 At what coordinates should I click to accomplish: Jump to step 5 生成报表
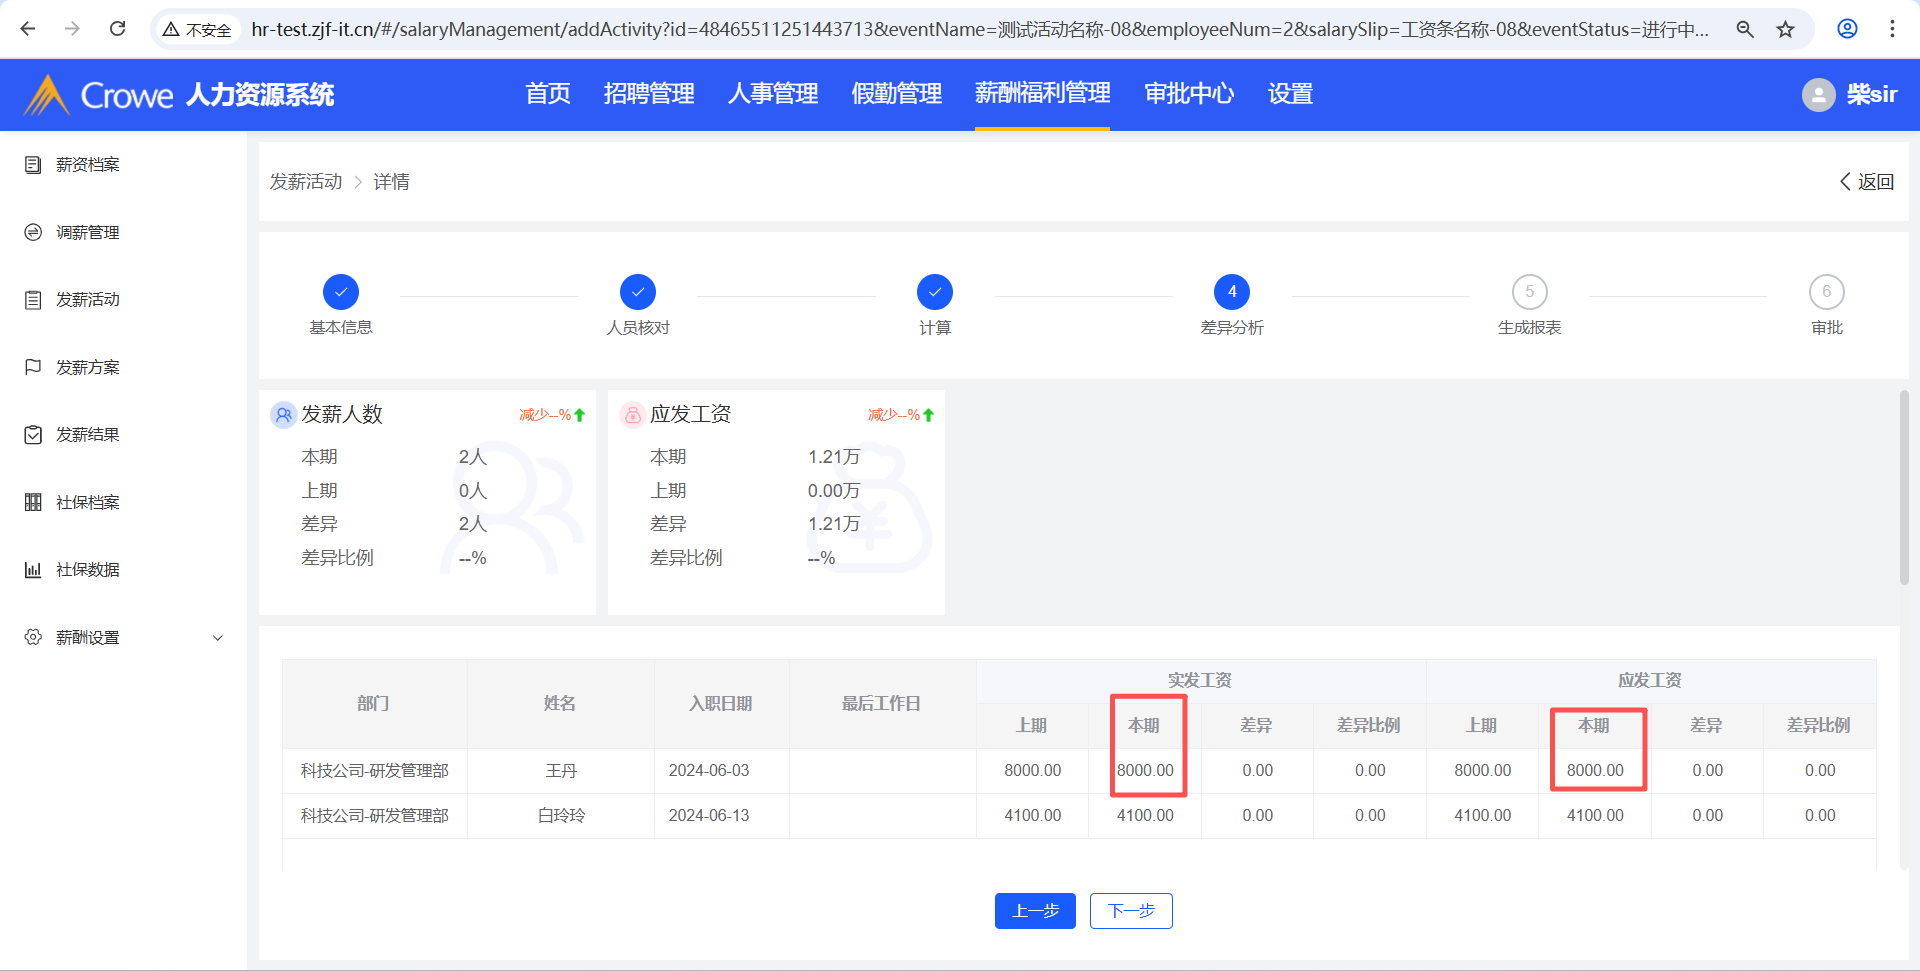(x=1529, y=292)
